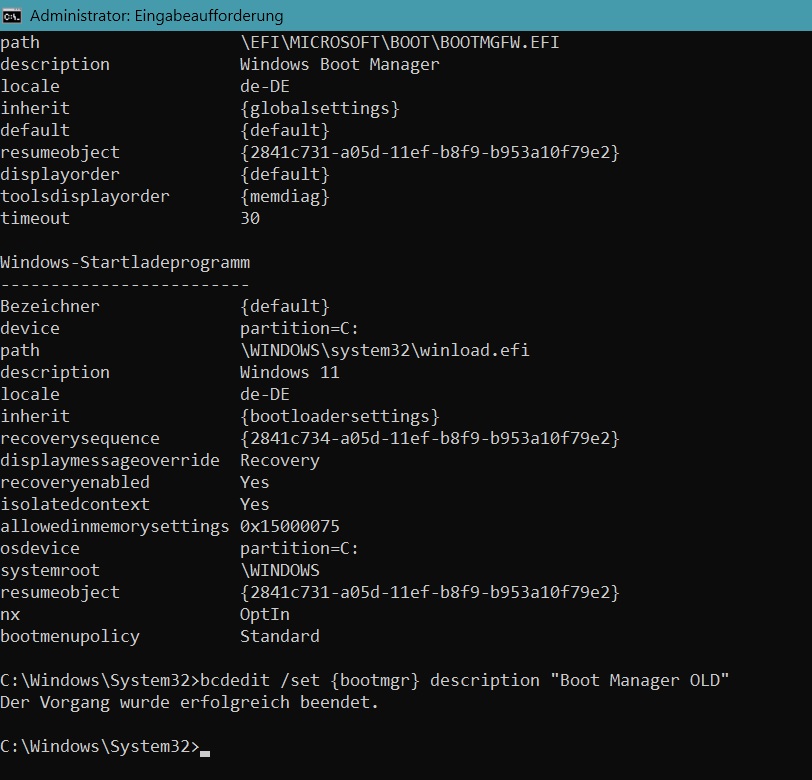Click the allowedinmemorysettings value 0x15000075

coord(290,526)
